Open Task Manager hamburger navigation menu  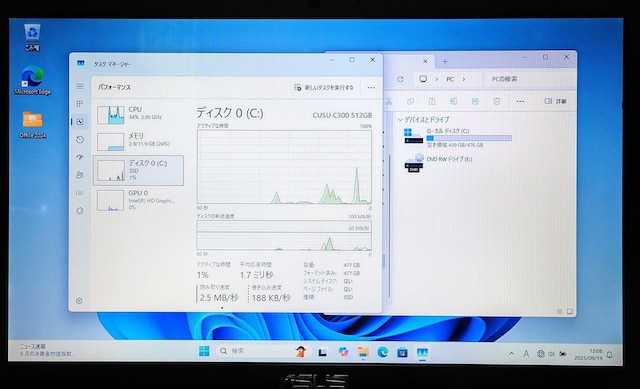click(x=80, y=86)
